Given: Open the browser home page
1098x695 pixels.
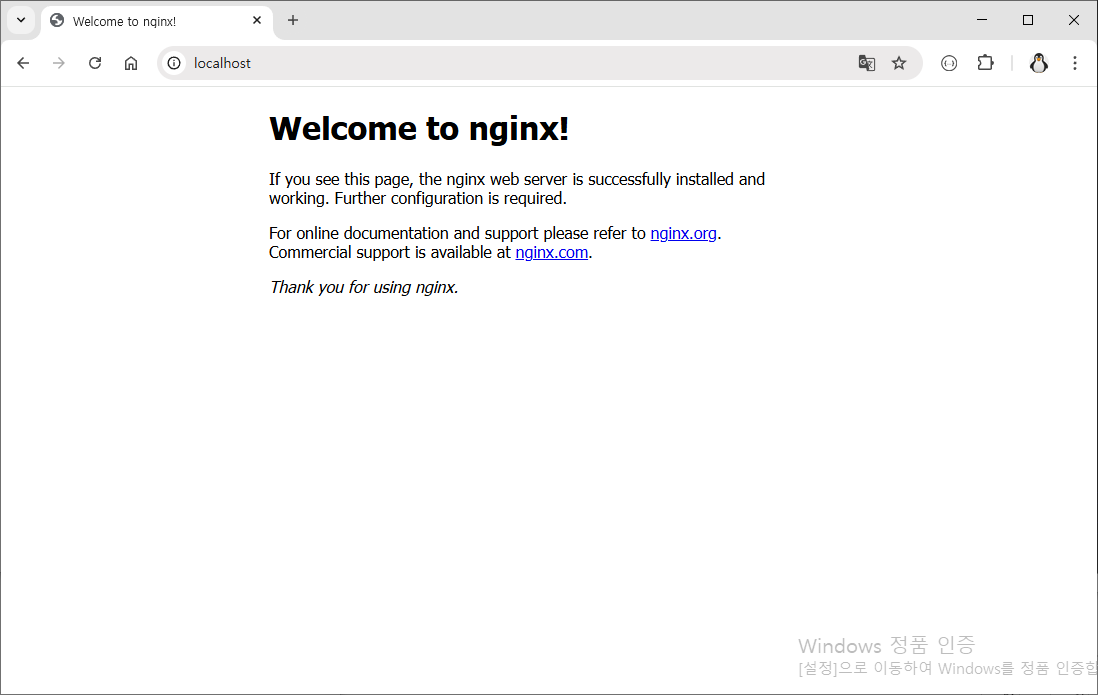Looking at the screenshot, I should 131,63.
